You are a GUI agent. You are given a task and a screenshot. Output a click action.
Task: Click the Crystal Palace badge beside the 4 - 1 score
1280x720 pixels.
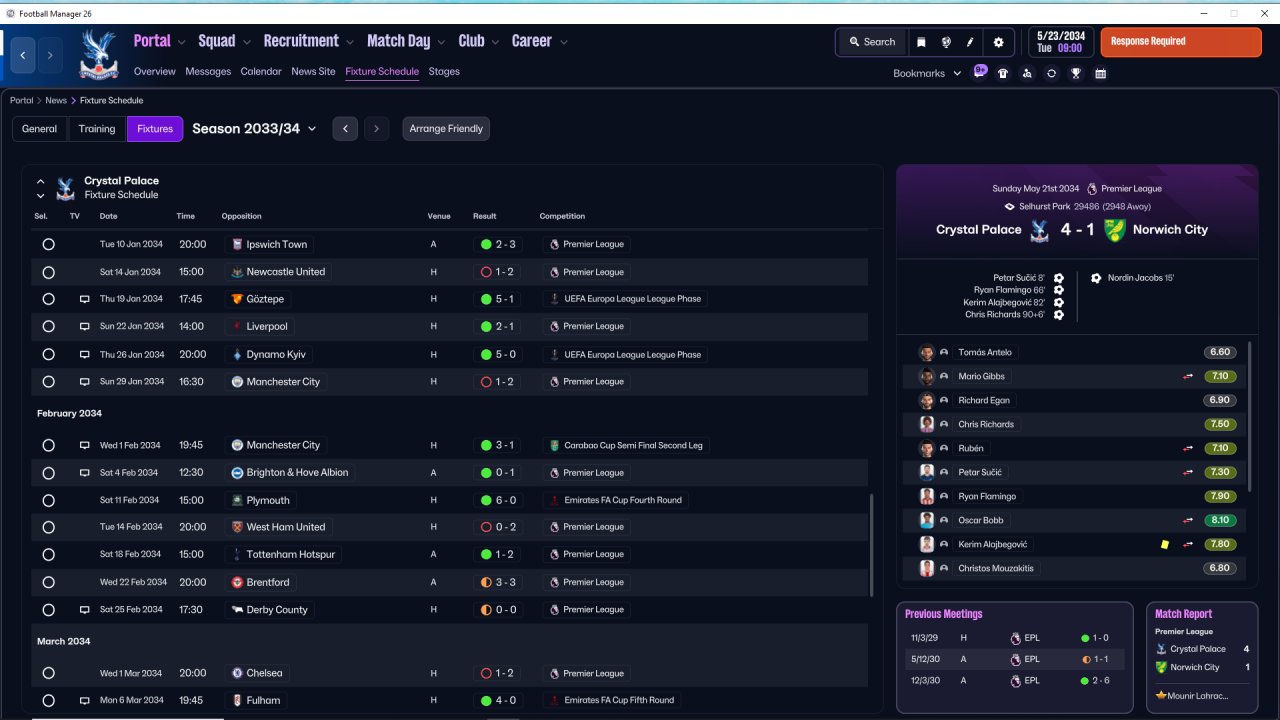(1040, 229)
